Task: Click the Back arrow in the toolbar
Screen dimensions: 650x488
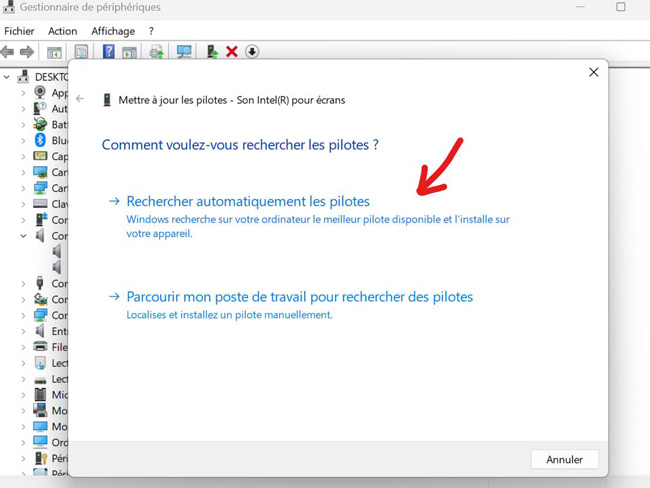Action: coord(7,52)
